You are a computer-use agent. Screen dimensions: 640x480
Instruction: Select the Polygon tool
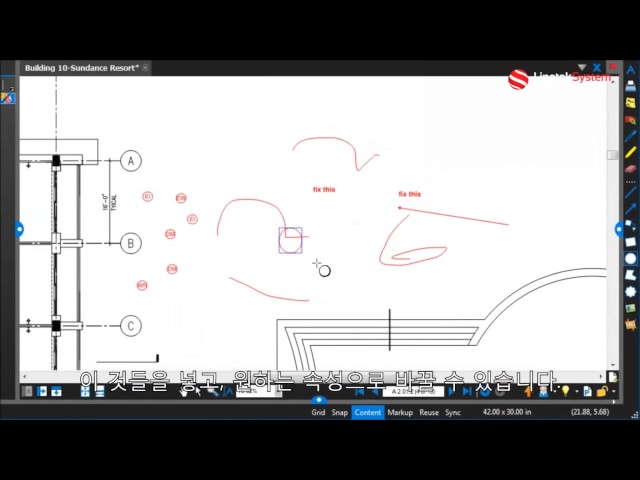pos(631,275)
